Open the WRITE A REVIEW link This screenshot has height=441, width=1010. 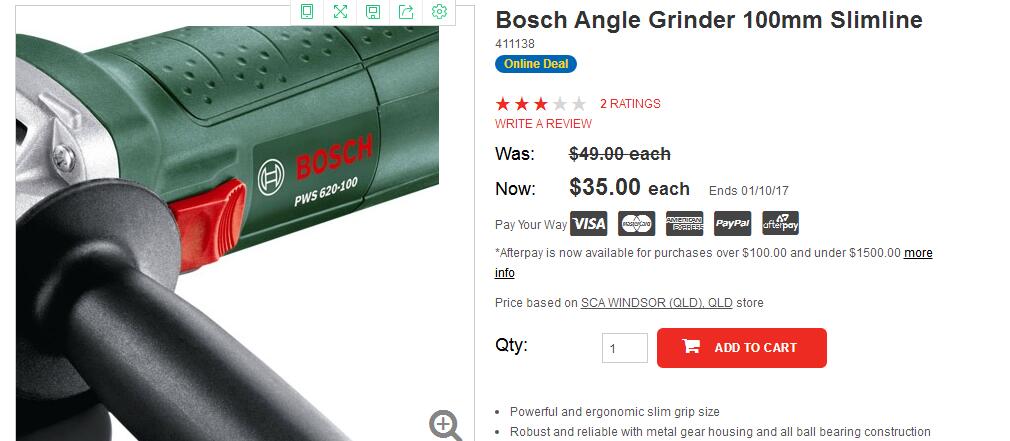click(543, 124)
